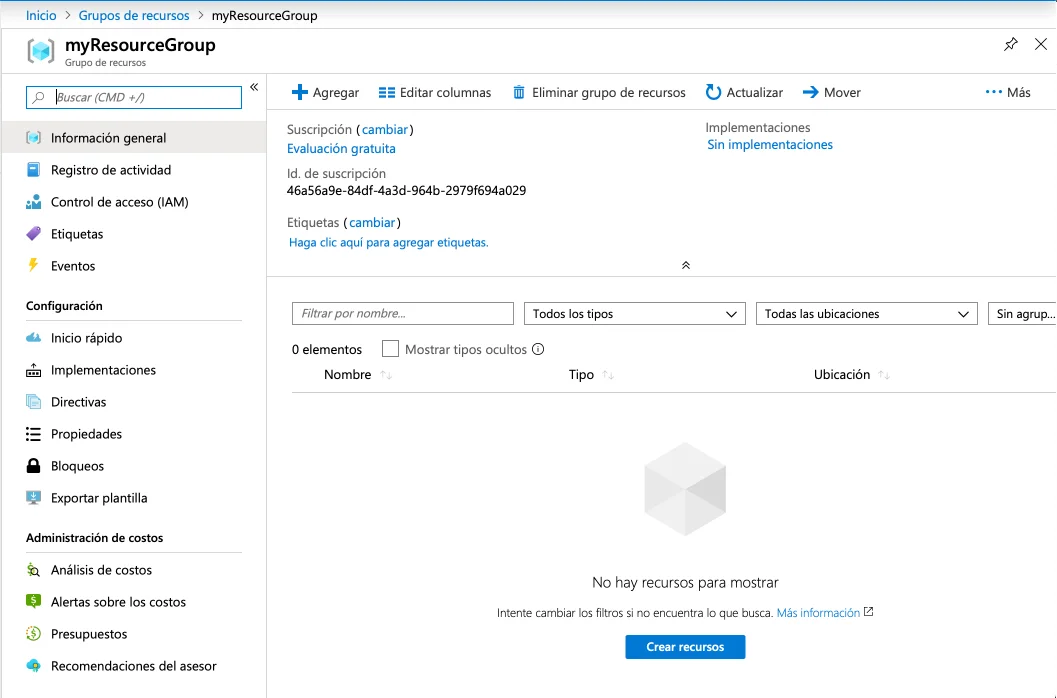The image size is (1057, 698).
Task: Open Exportar plantilla menu item
Action: click(99, 498)
